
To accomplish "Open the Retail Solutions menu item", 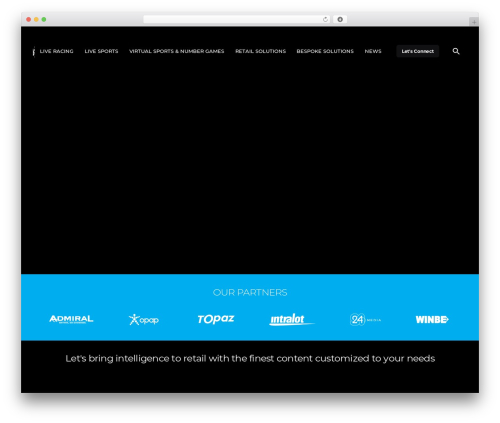I will [260, 51].
